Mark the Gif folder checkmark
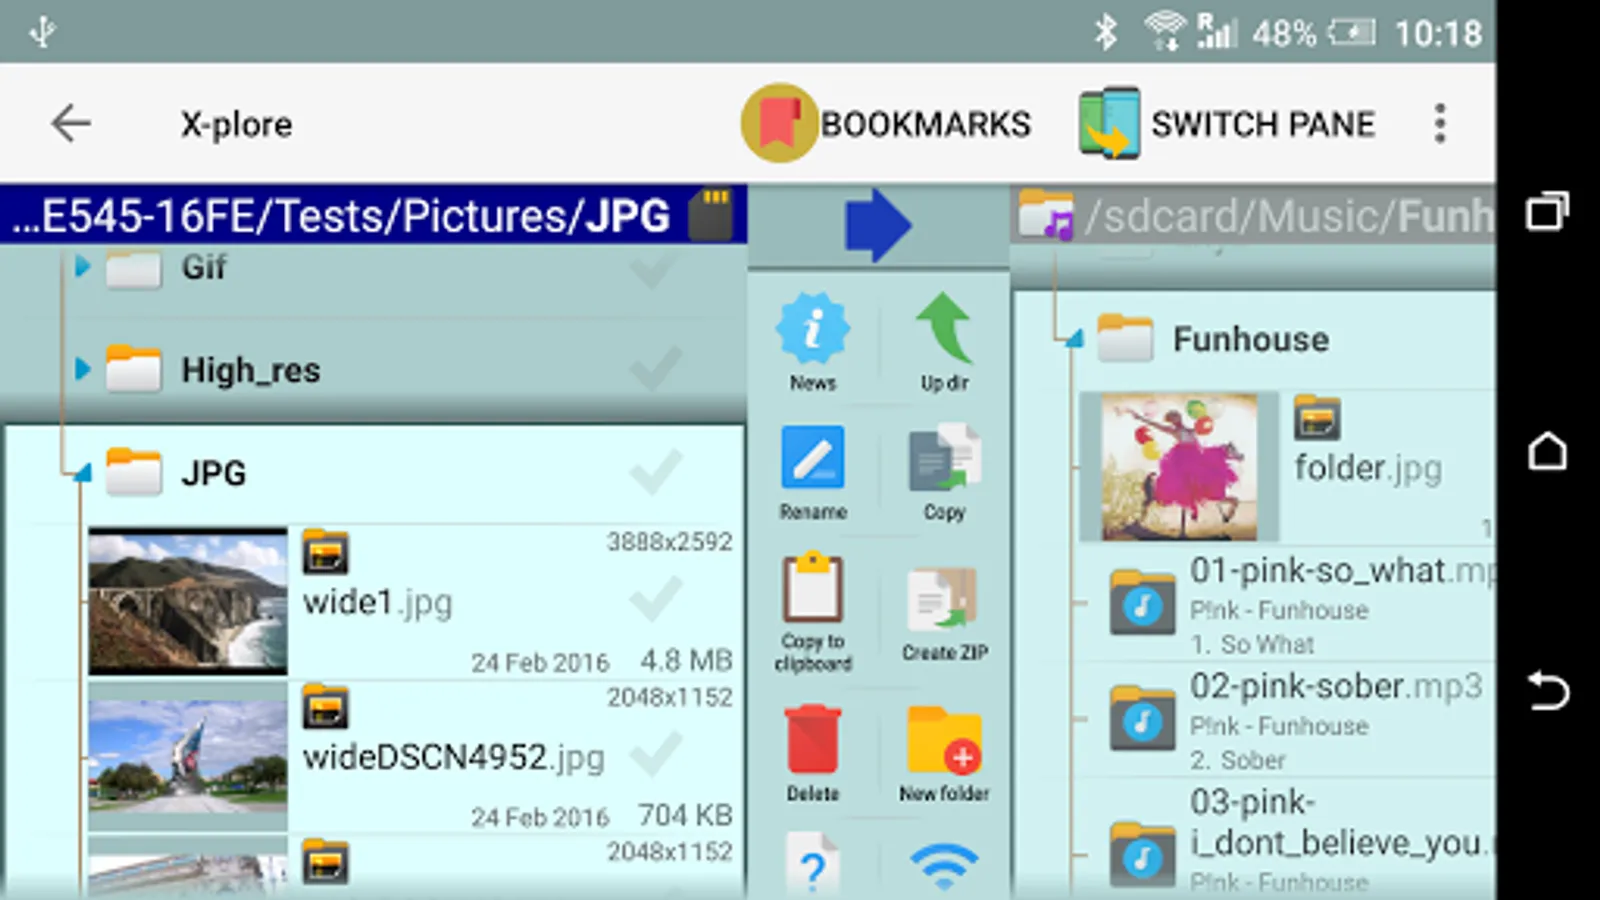The image size is (1600, 900). [x=655, y=268]
